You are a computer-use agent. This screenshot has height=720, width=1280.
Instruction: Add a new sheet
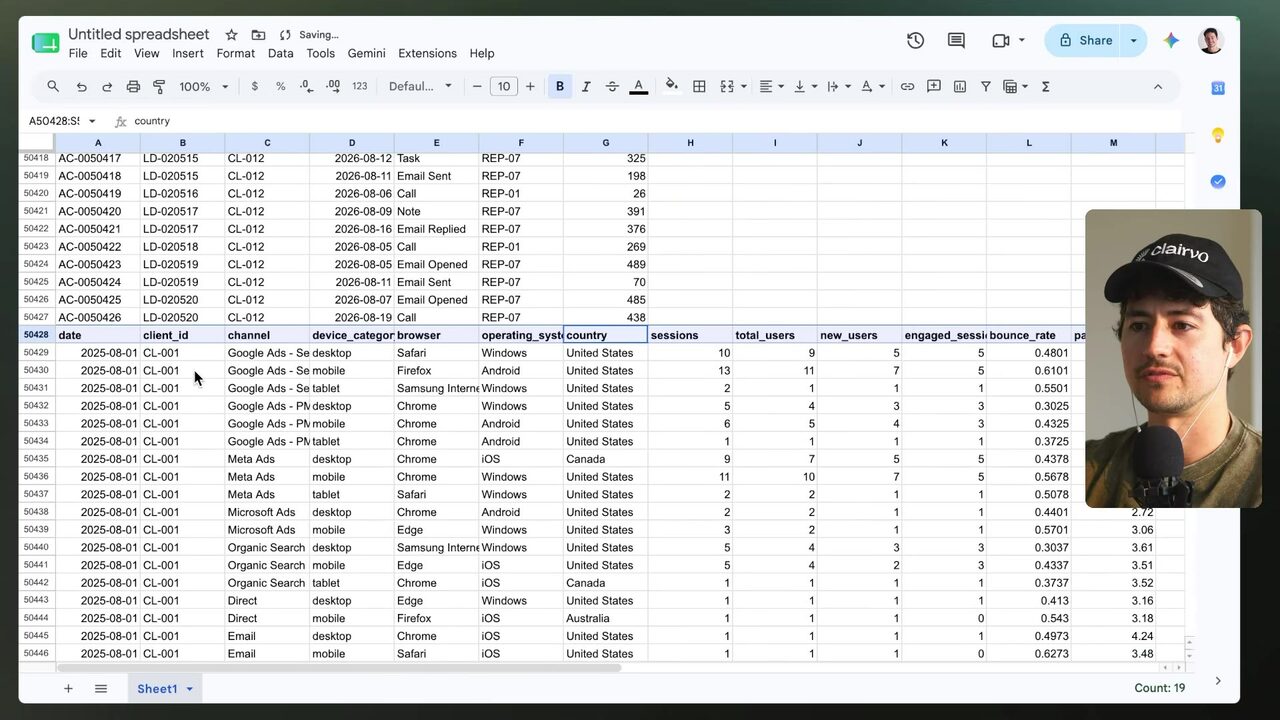click(x=68, y=689)
